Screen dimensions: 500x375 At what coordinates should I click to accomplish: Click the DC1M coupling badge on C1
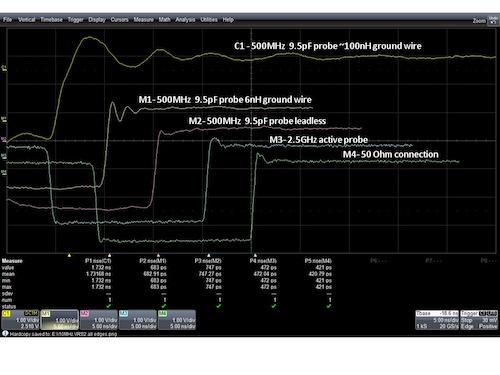click(31, 314)
